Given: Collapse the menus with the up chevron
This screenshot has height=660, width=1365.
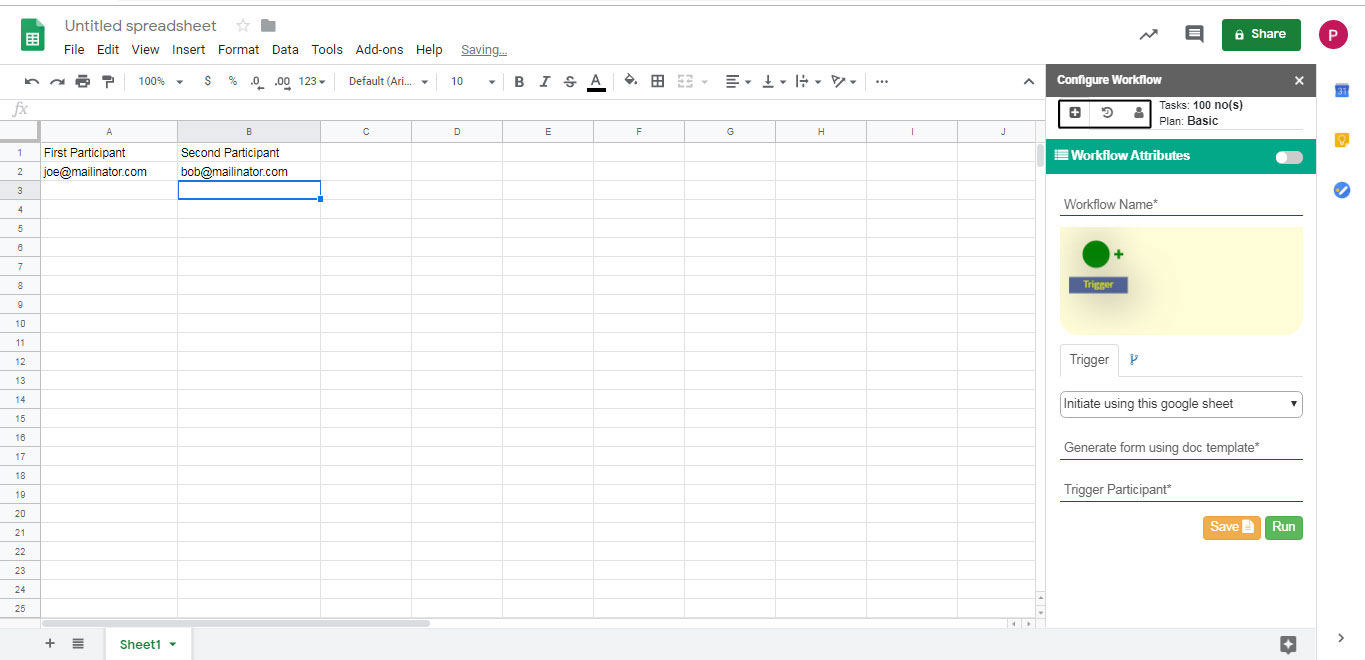Looking at the screenshot, I should (1029, 81).
